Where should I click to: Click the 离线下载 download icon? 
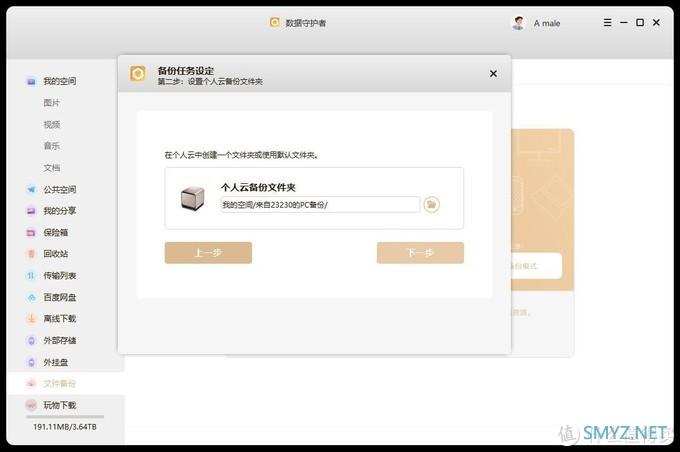[31, 319]
